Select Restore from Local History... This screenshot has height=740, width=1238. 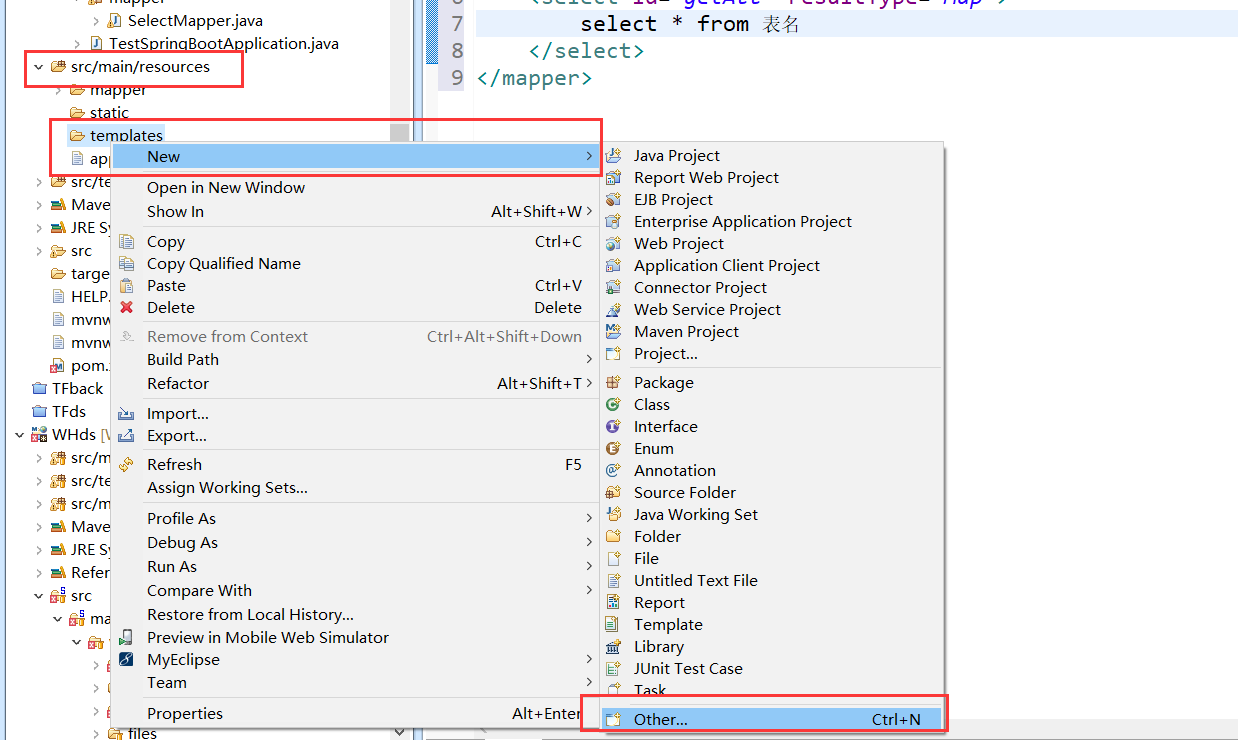250,614
